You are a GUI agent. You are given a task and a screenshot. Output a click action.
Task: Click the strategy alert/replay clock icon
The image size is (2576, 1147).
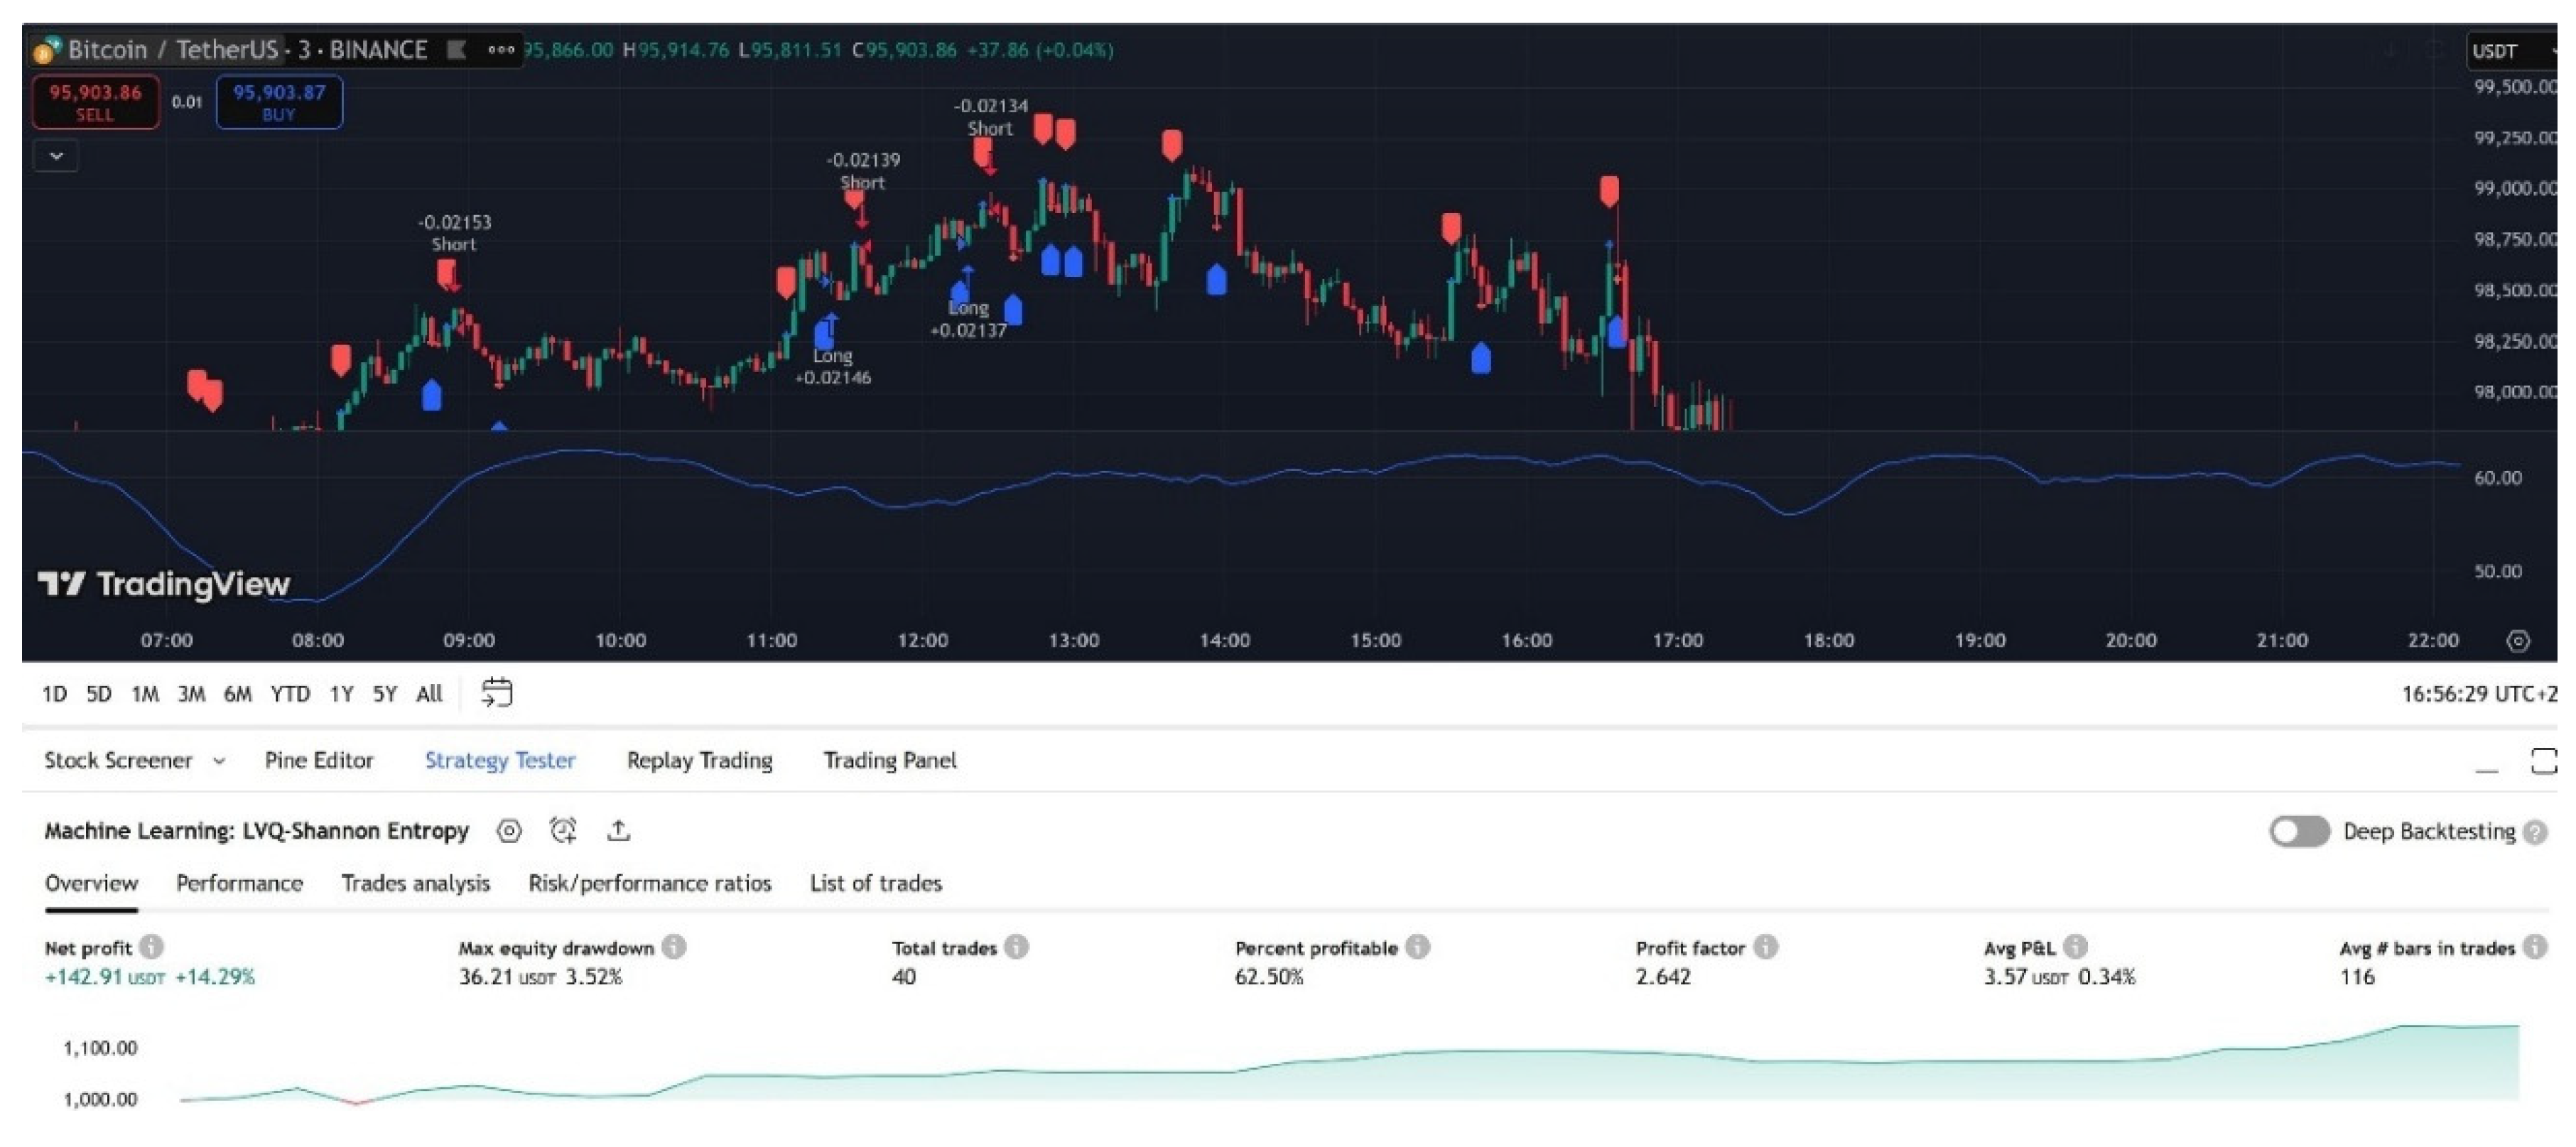(x=563, y=831)
